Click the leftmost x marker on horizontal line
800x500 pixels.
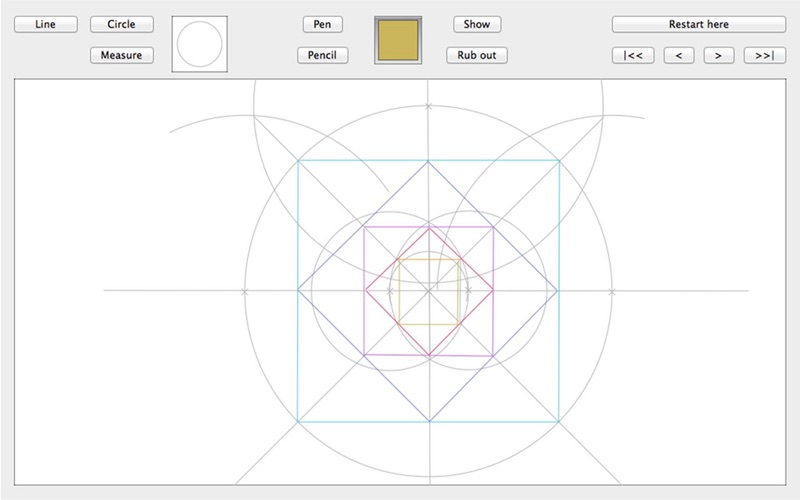245,291
